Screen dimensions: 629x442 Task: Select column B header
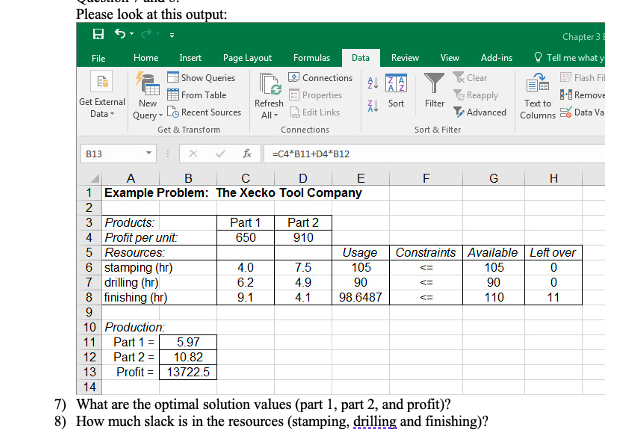tap(188, 178)
